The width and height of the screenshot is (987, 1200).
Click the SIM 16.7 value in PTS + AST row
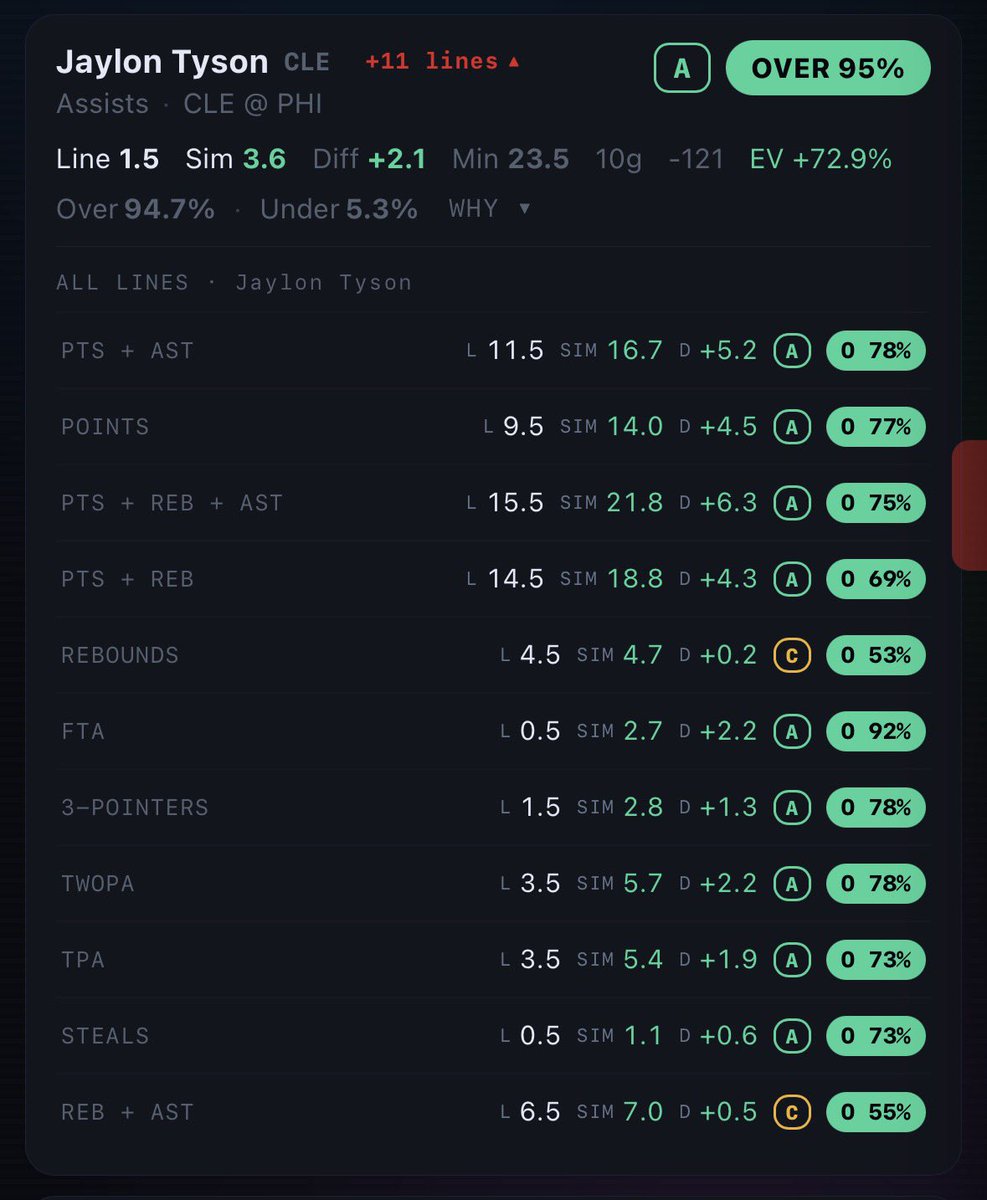(611, 351)
